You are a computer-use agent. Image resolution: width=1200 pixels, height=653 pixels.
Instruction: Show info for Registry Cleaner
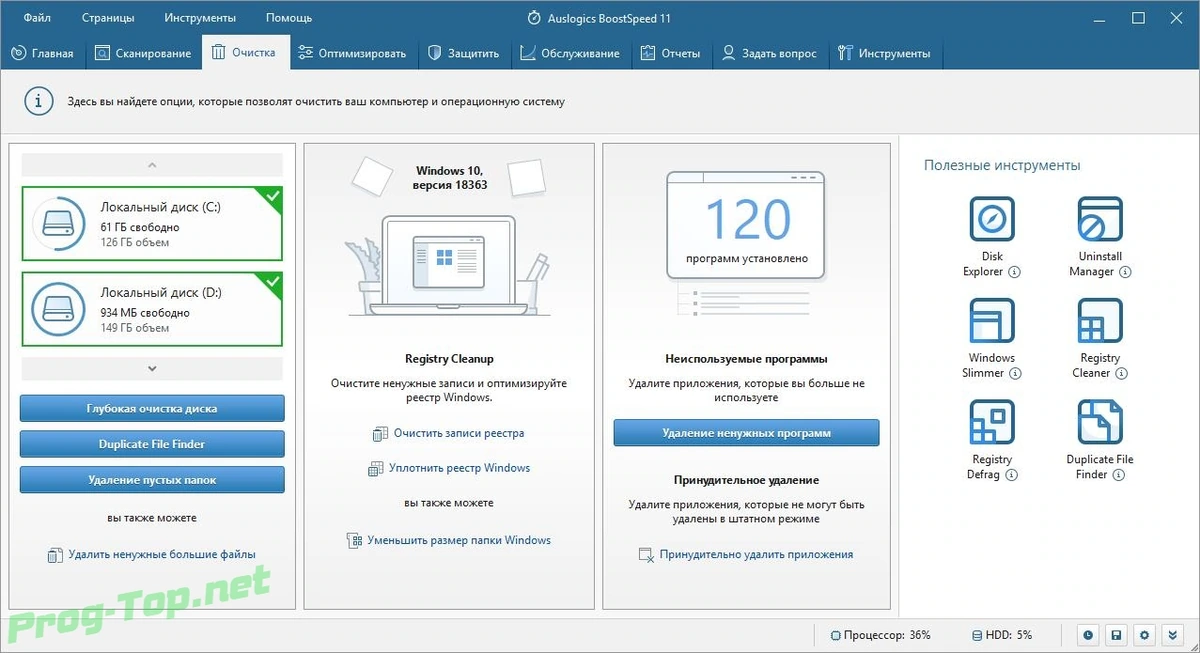(1122, 373)
